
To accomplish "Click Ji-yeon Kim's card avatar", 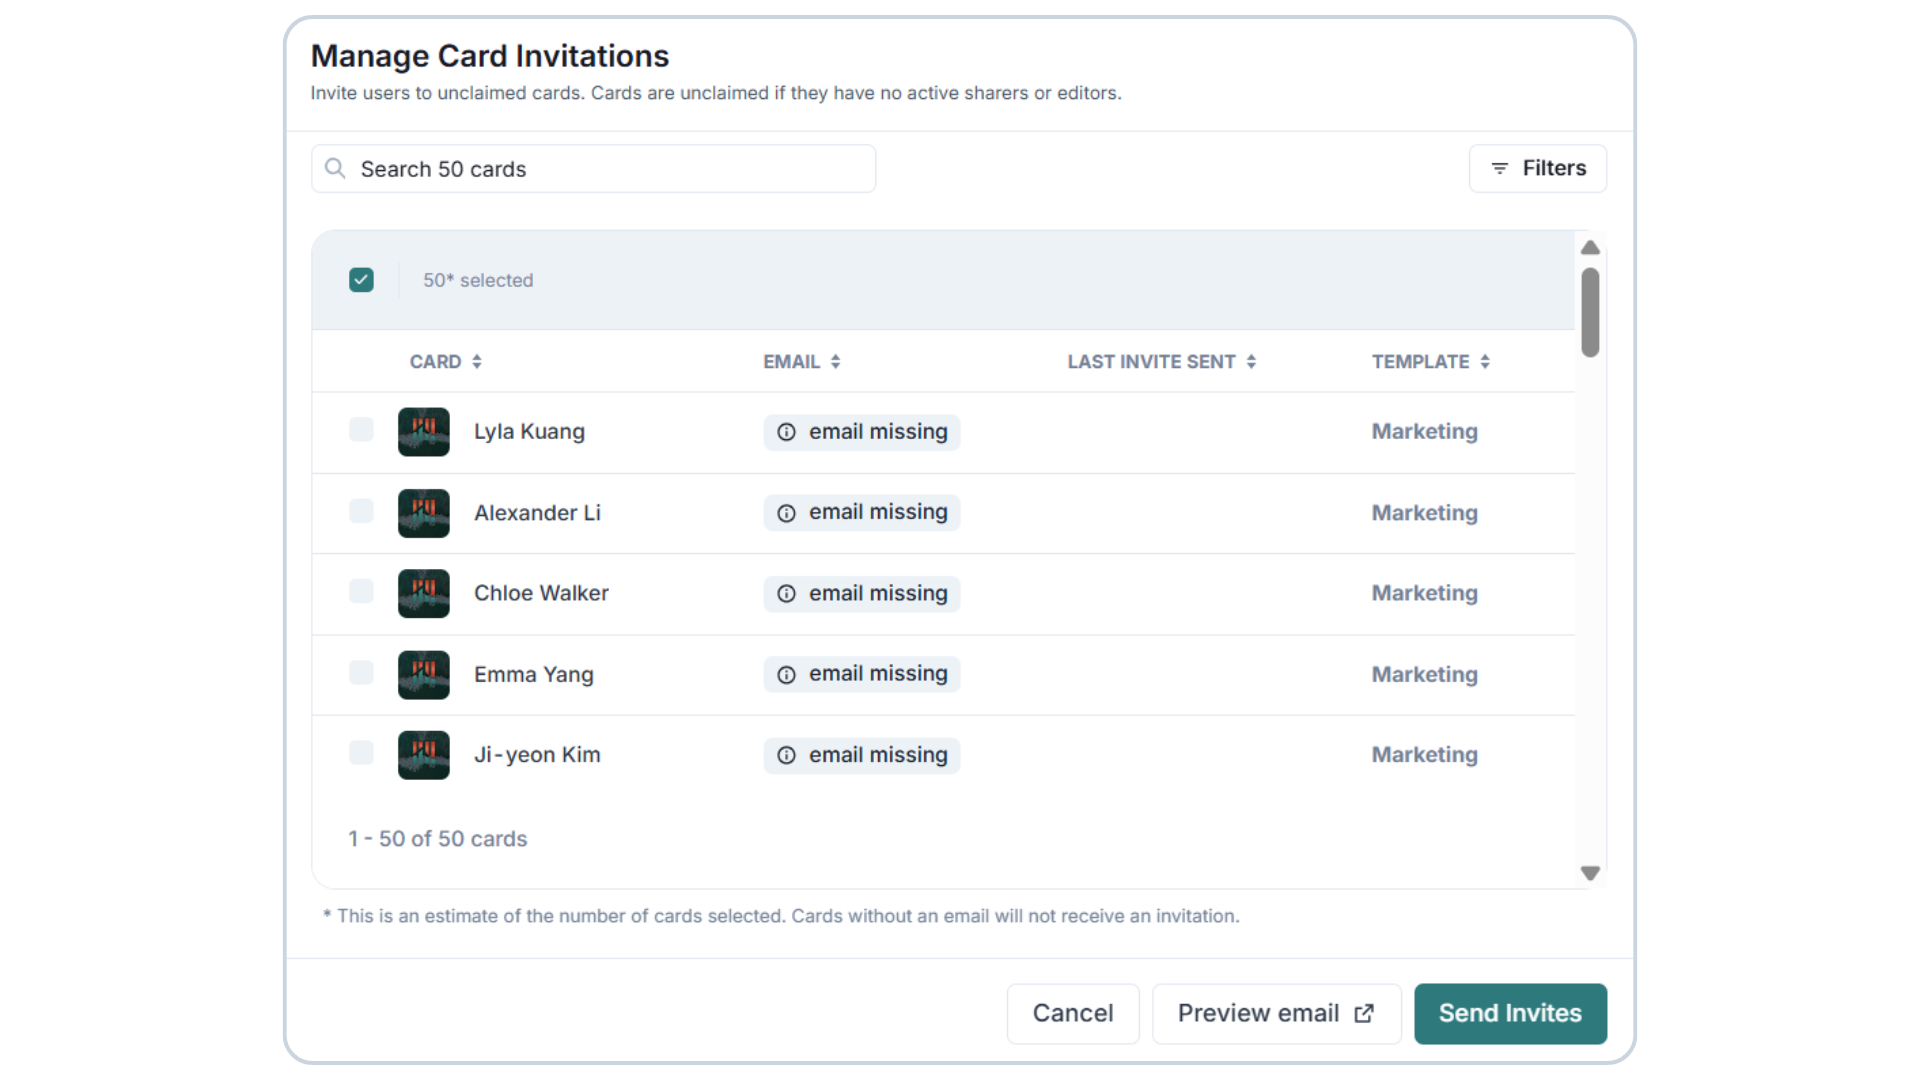I will [424, 755].
